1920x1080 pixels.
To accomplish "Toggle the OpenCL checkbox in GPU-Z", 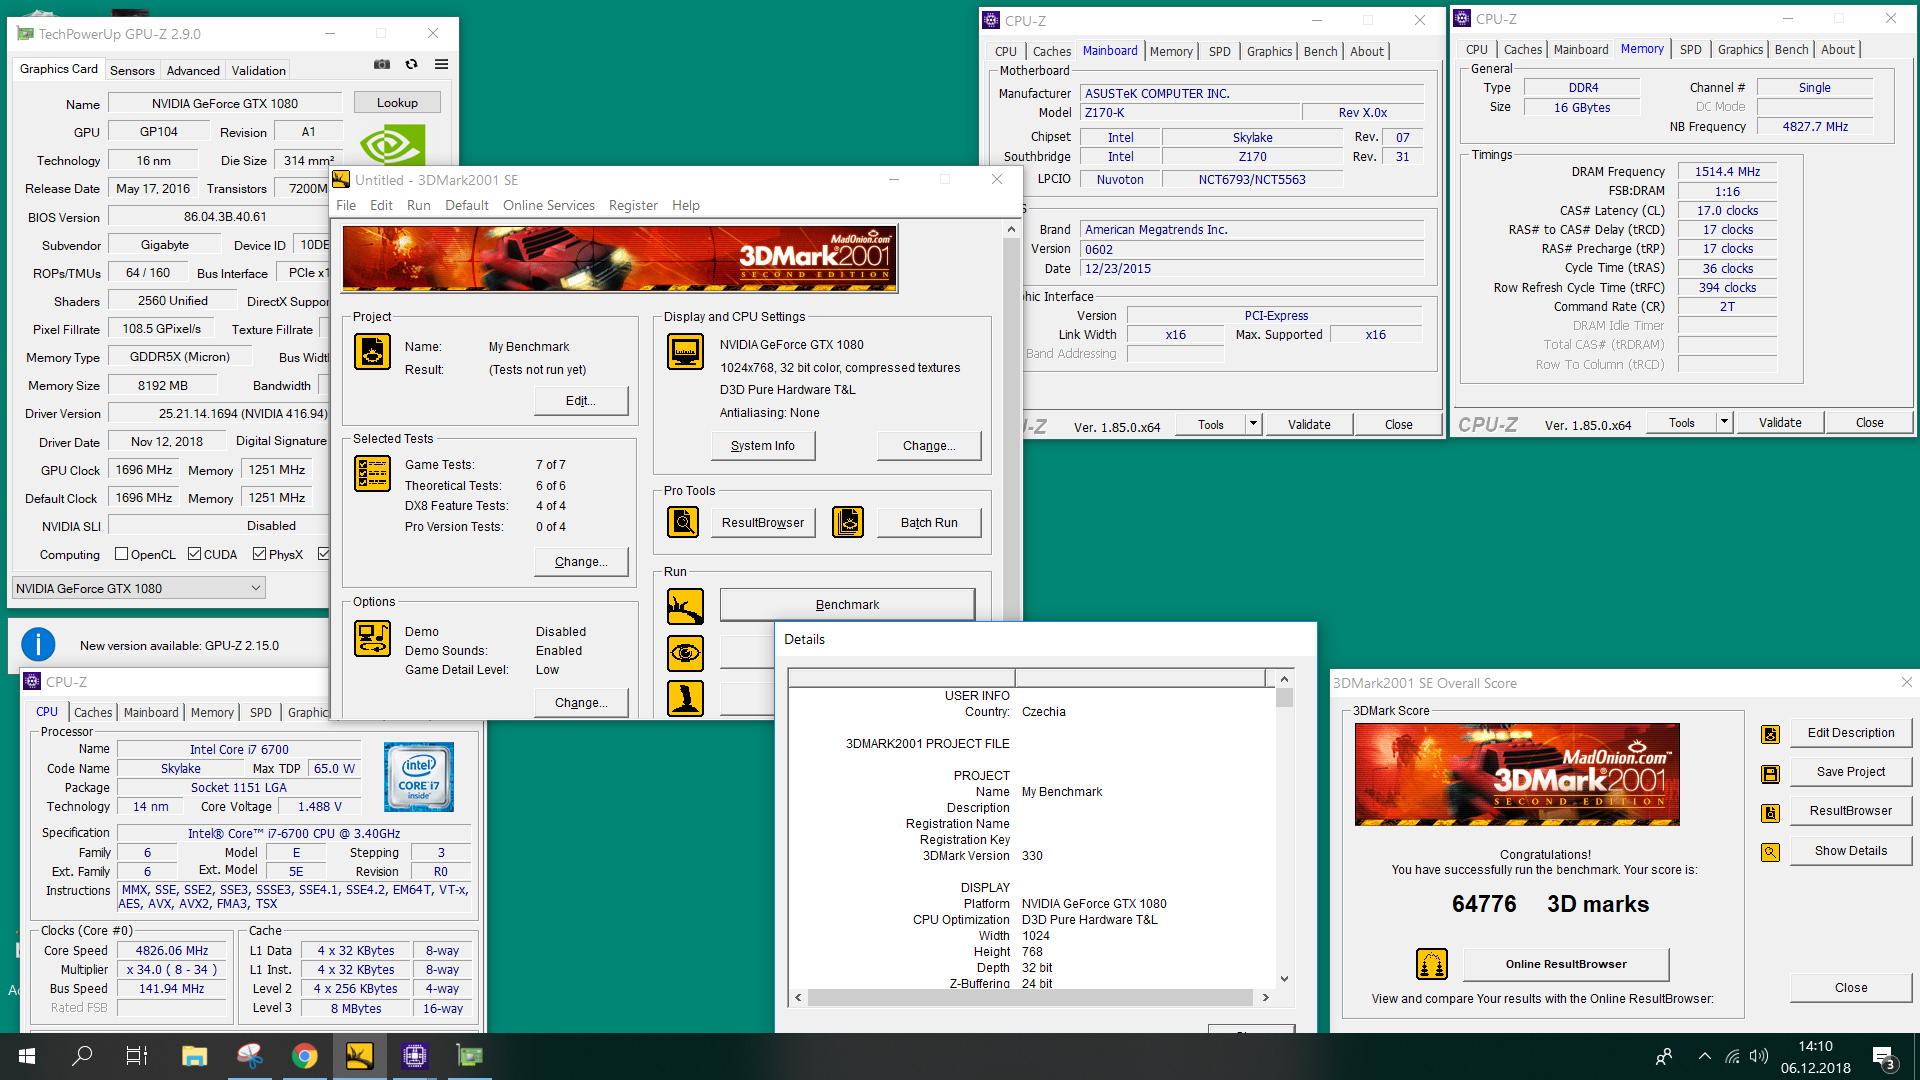I will [x=121, y=554].
